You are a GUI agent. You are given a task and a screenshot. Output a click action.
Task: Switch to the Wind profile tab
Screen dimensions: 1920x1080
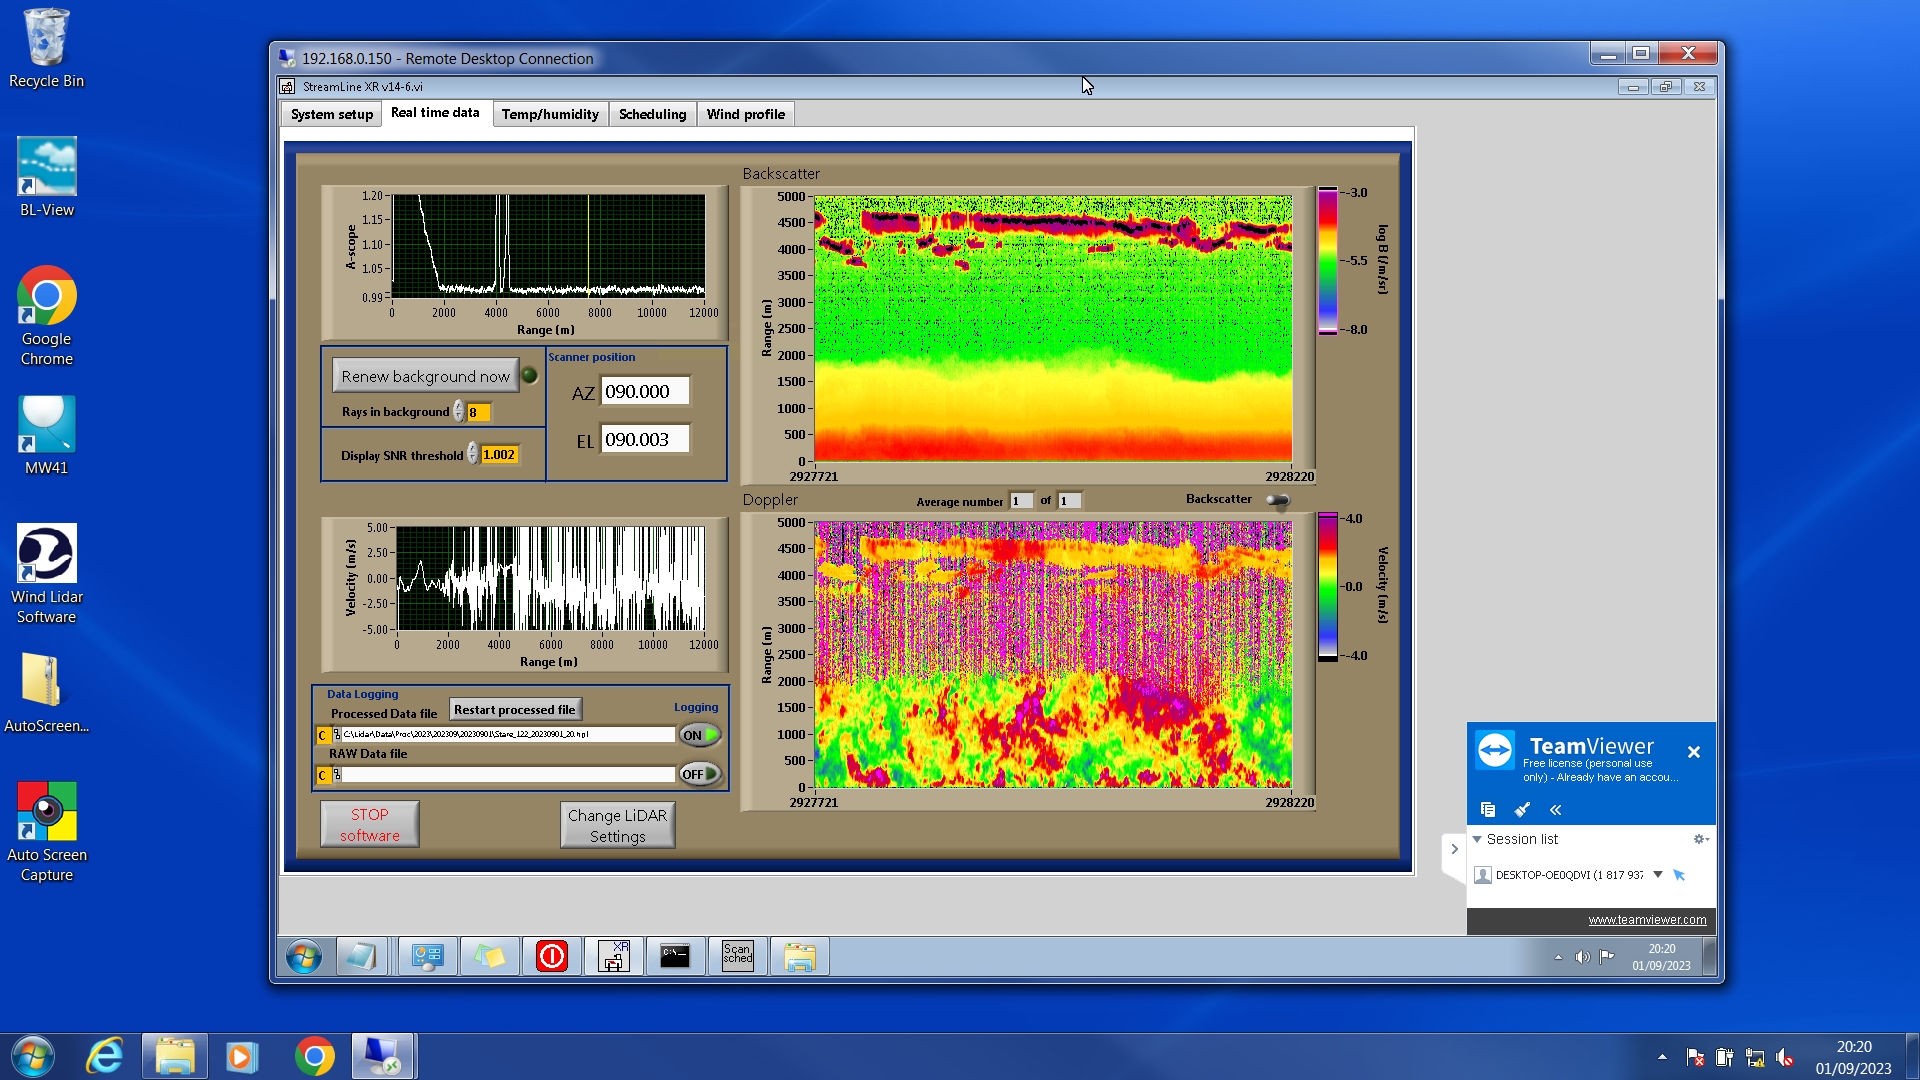[x=745, y=114]
